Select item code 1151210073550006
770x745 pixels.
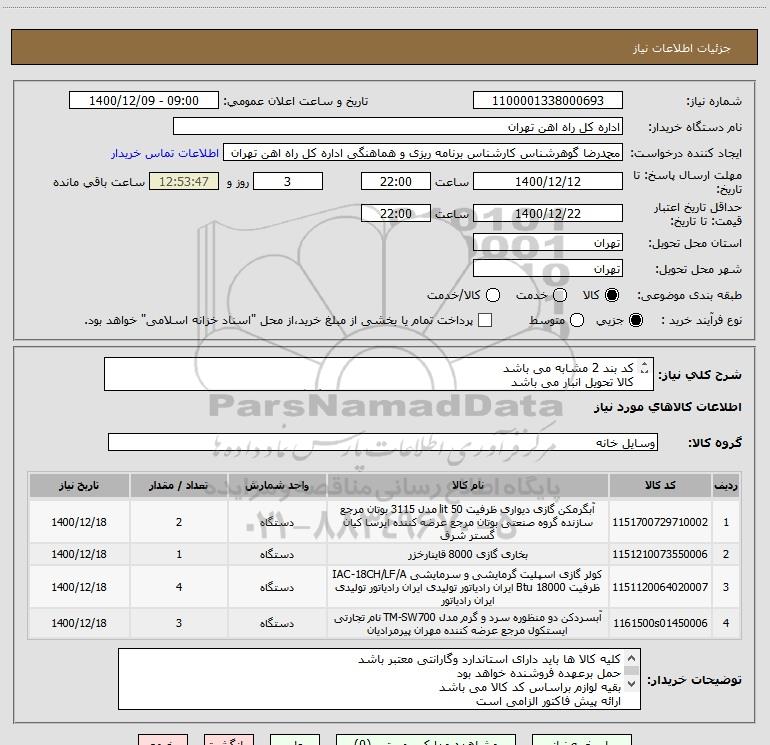(660, 554)
